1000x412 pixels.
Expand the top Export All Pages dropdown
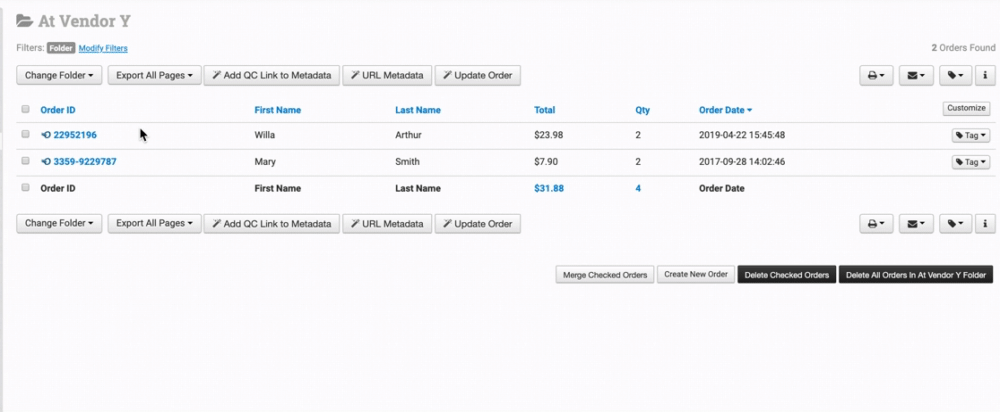coord(155,75)
